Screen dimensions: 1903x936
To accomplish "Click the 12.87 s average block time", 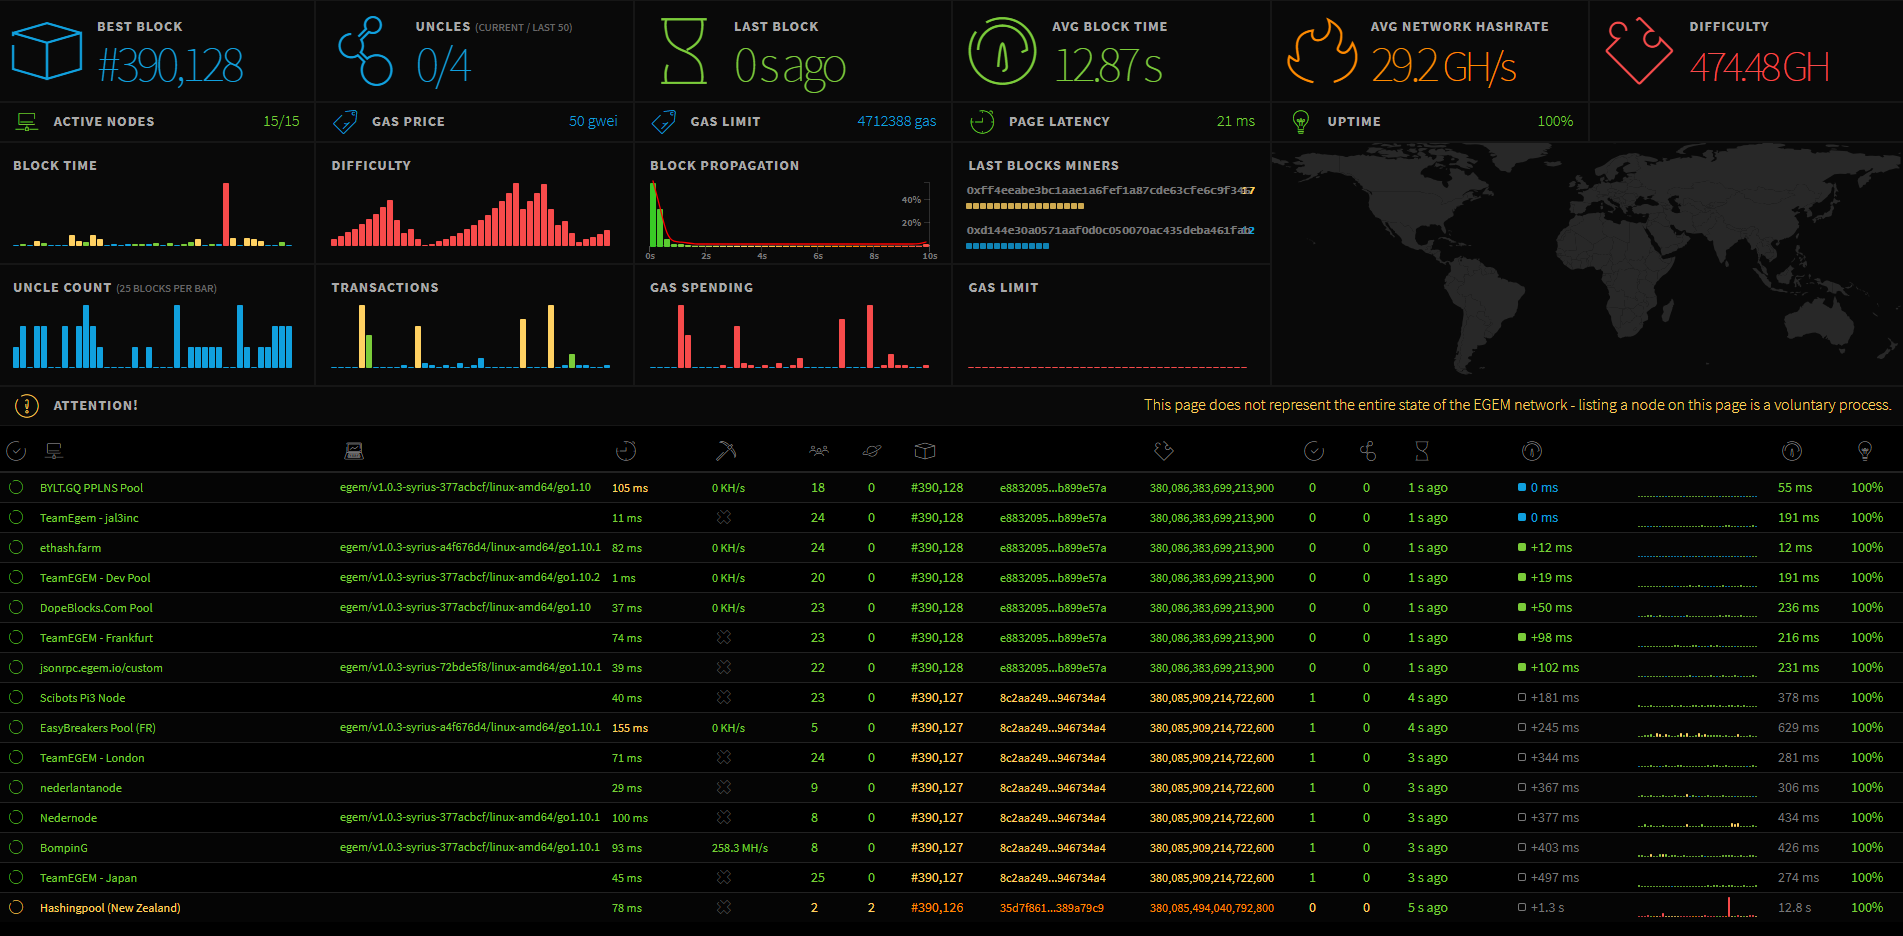I will [x=1107, y=67].
